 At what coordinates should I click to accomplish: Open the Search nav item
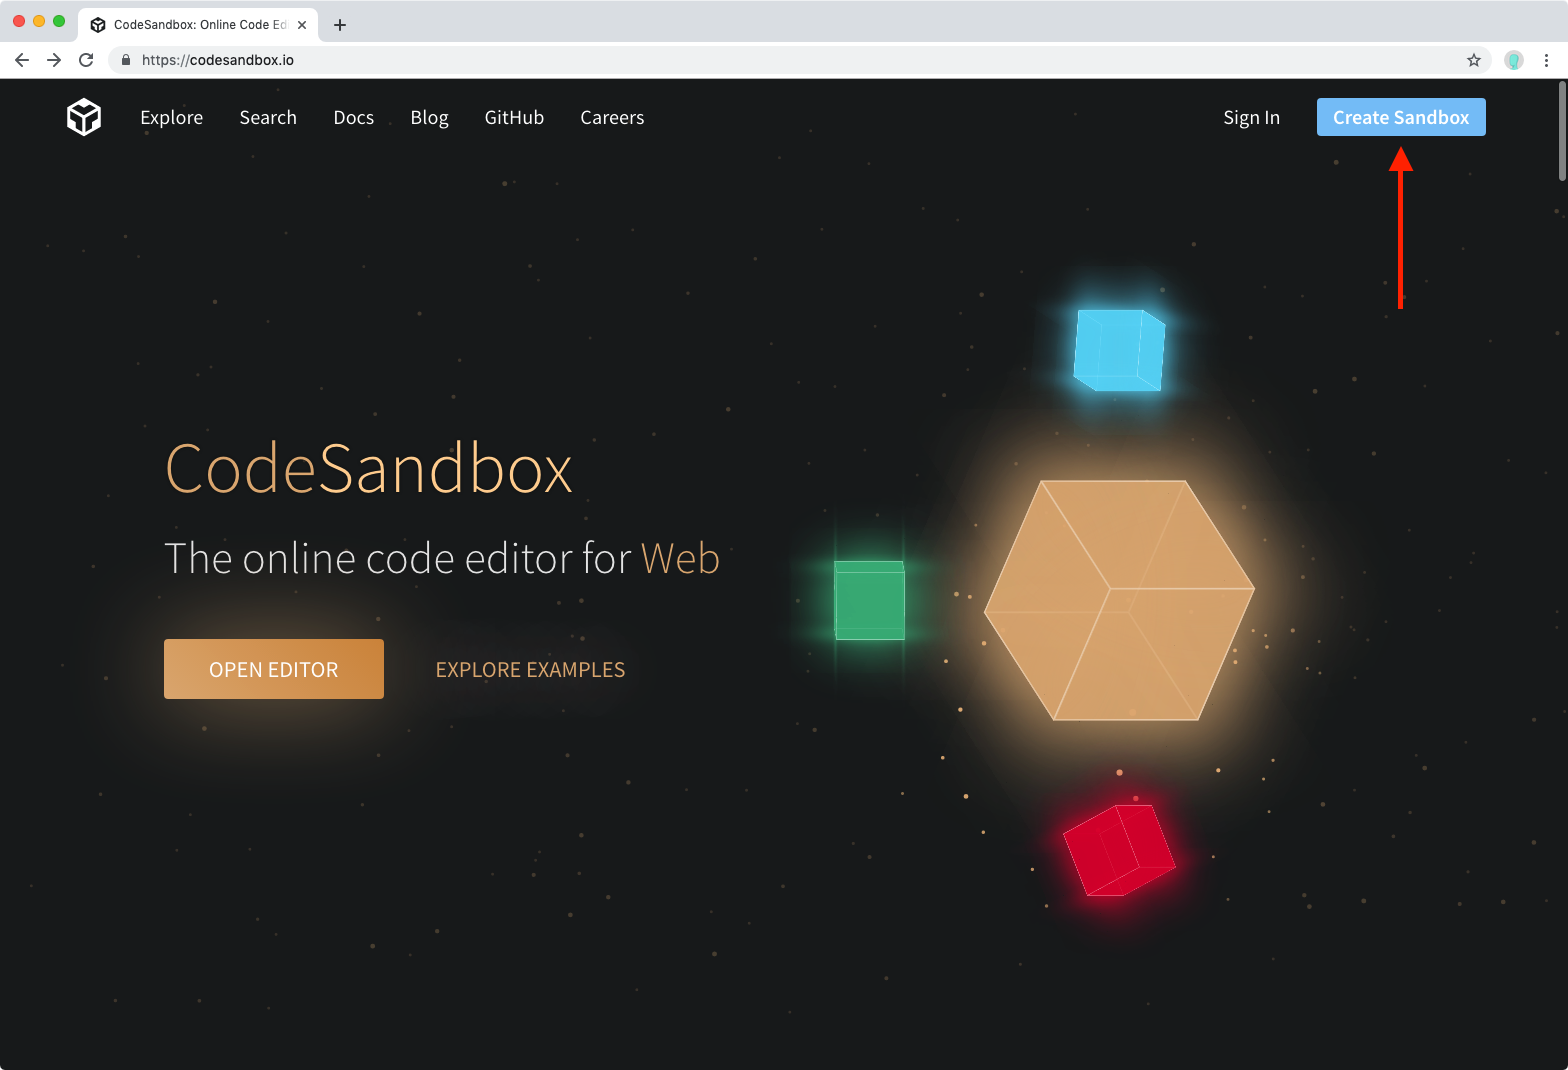pos(268,117)
